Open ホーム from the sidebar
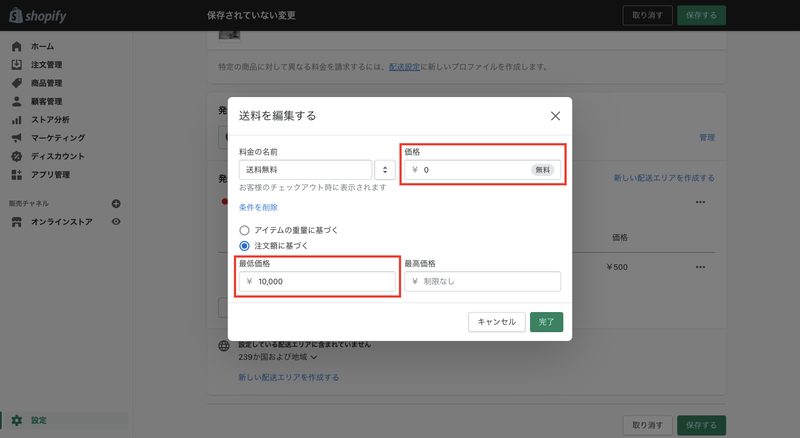Image resolution: width=800 pixels, height=438 pixels. 42,46
